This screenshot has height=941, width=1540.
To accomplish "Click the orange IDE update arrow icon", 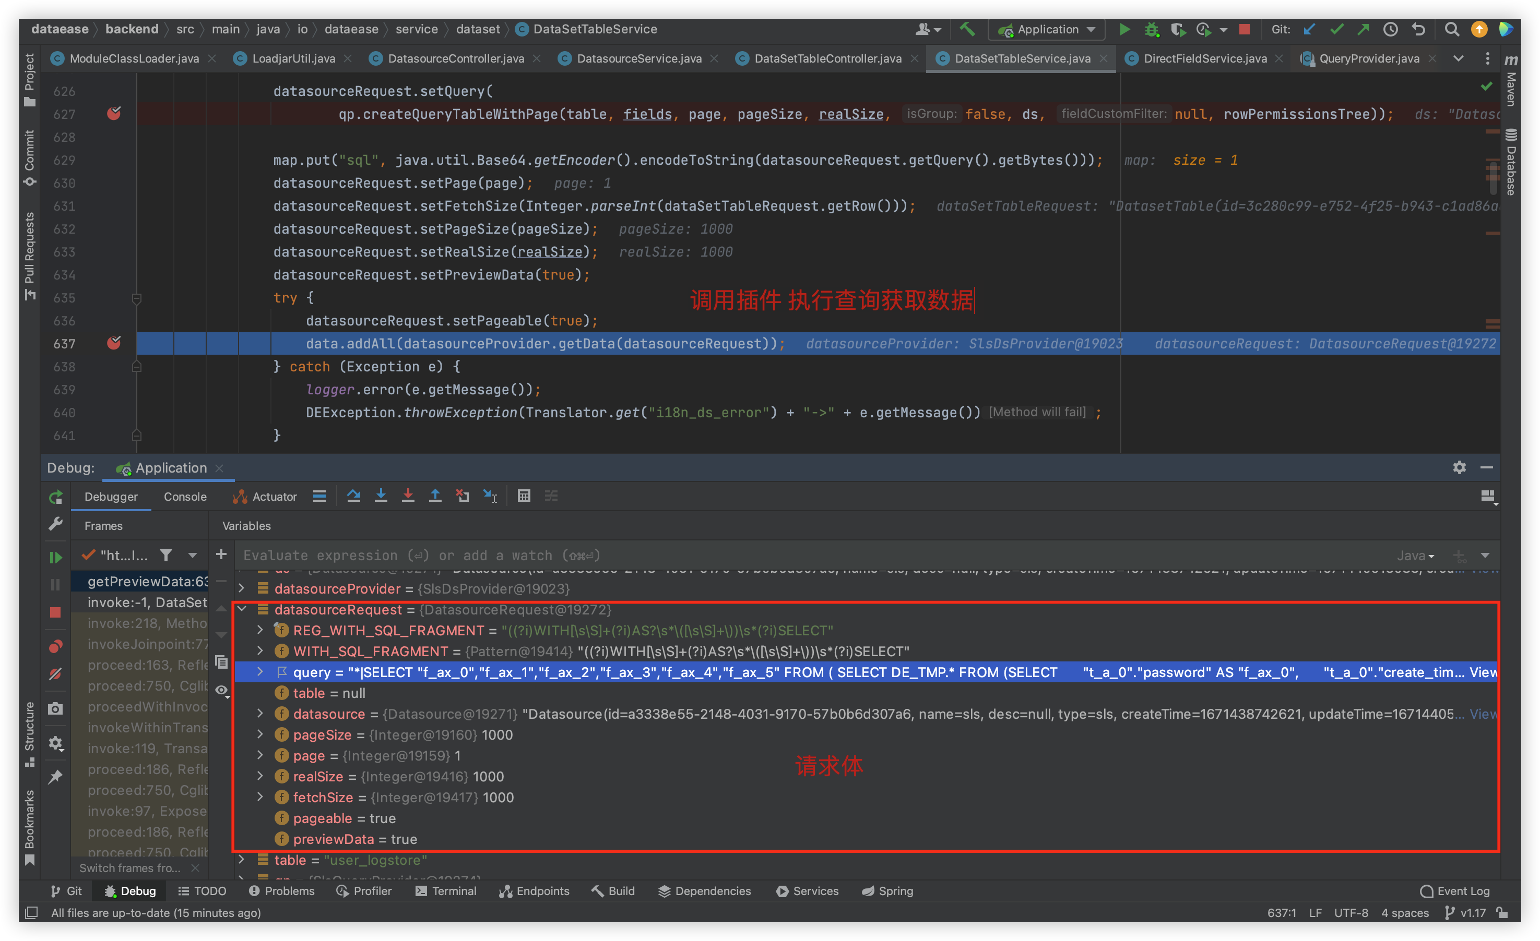I will click(x=1479, y=29).
